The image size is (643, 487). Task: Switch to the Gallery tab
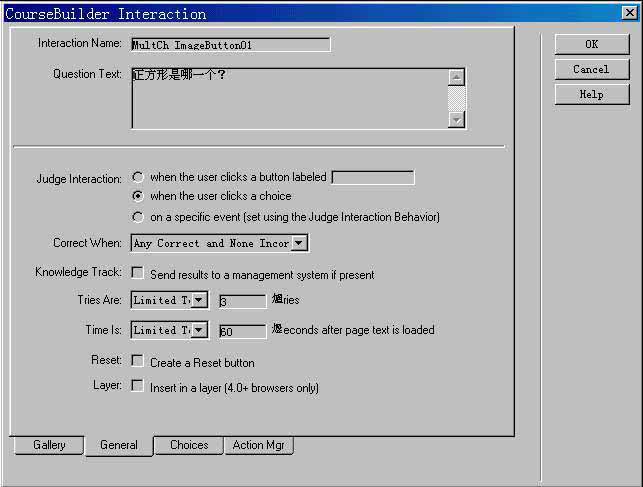click(49, 445)
